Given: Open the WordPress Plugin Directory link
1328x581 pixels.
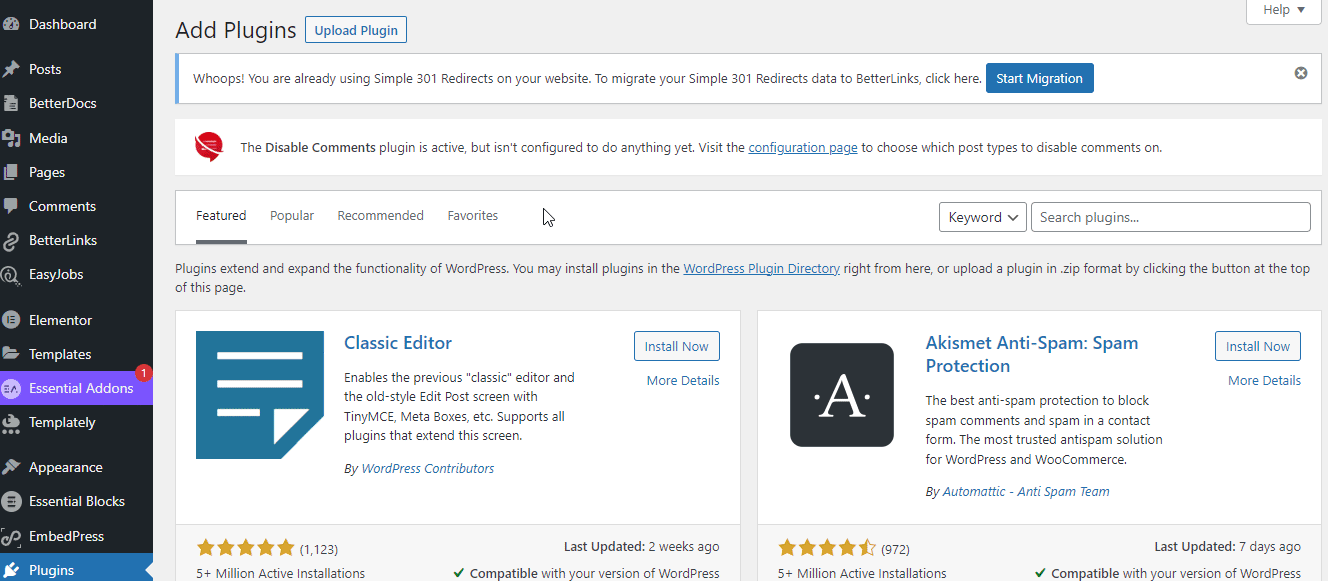Looking at the screenshot, I should pyautogui.click(x=762, y=269).
